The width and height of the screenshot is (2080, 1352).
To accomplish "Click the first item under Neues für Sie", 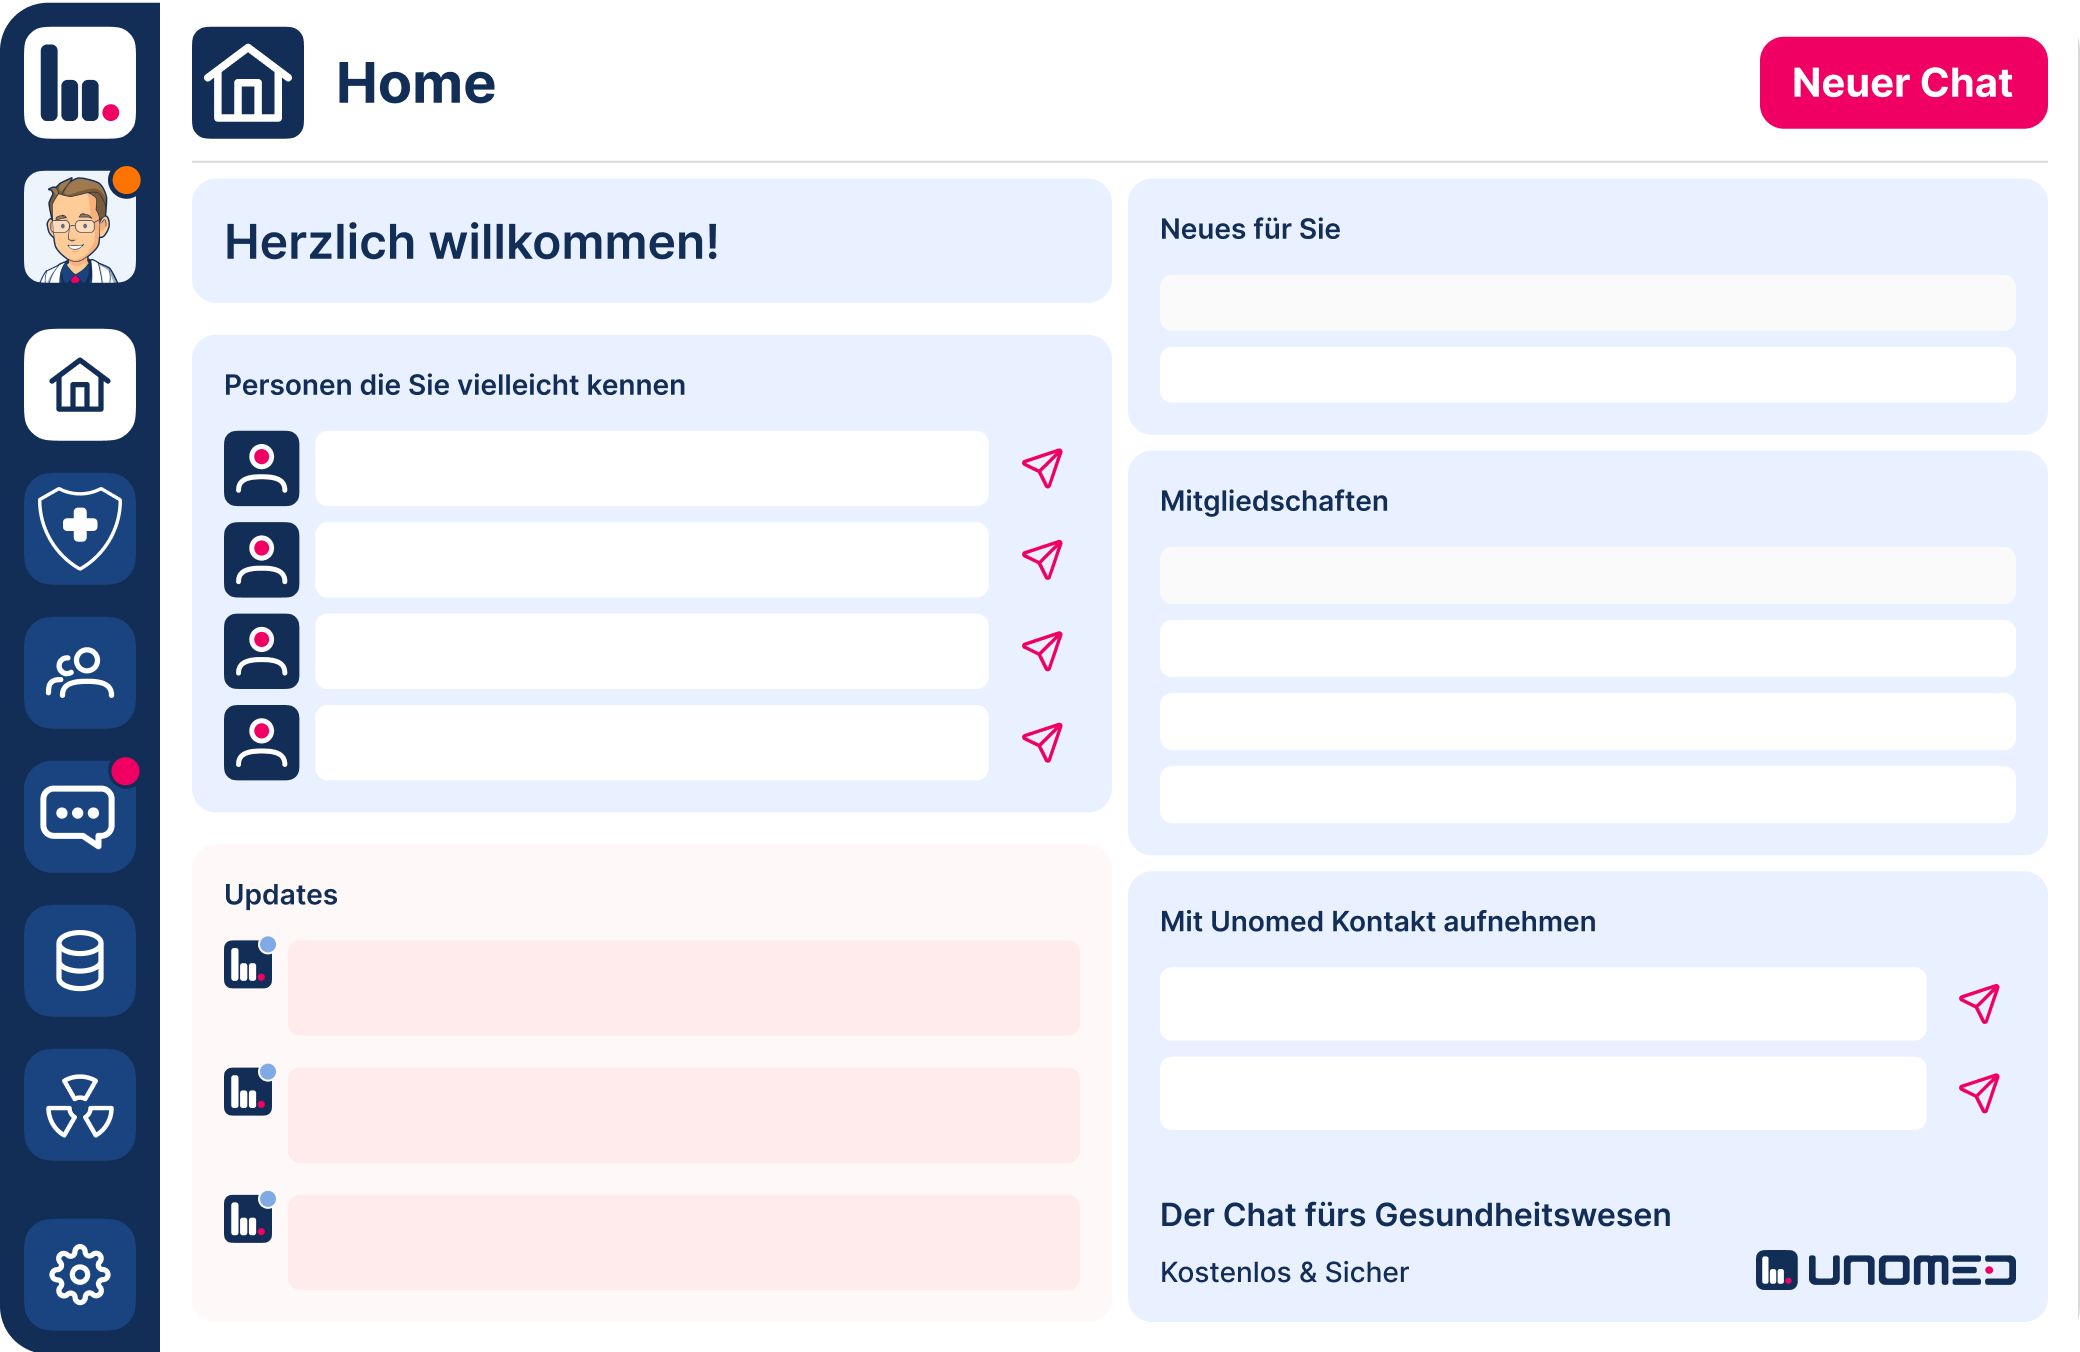I will (x=1587, y=302).
